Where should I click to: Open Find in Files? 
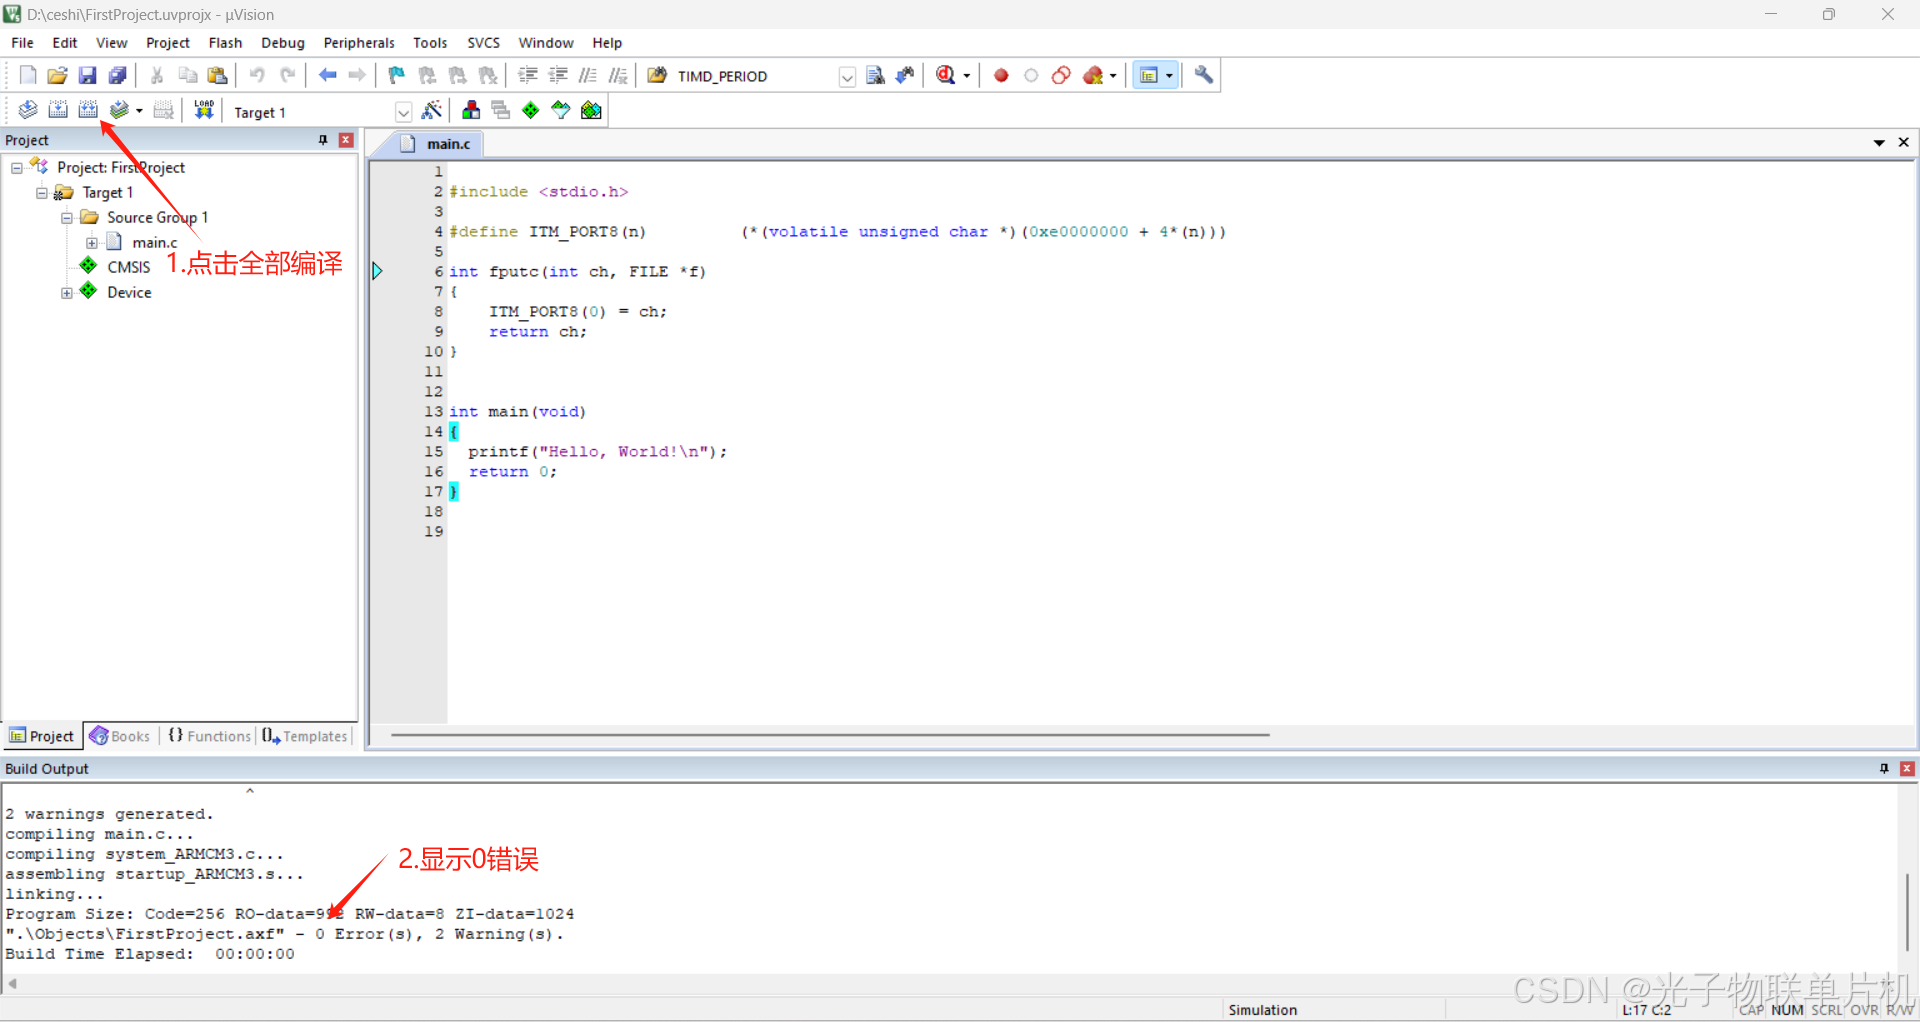pyautogui.click(x=657, y=75)
